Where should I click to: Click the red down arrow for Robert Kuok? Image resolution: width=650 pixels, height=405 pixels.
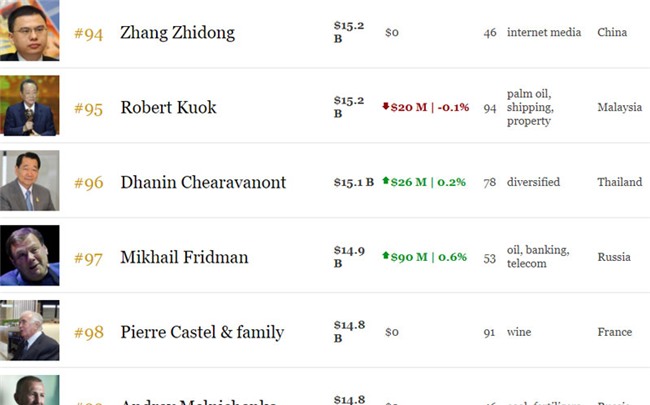386,107
